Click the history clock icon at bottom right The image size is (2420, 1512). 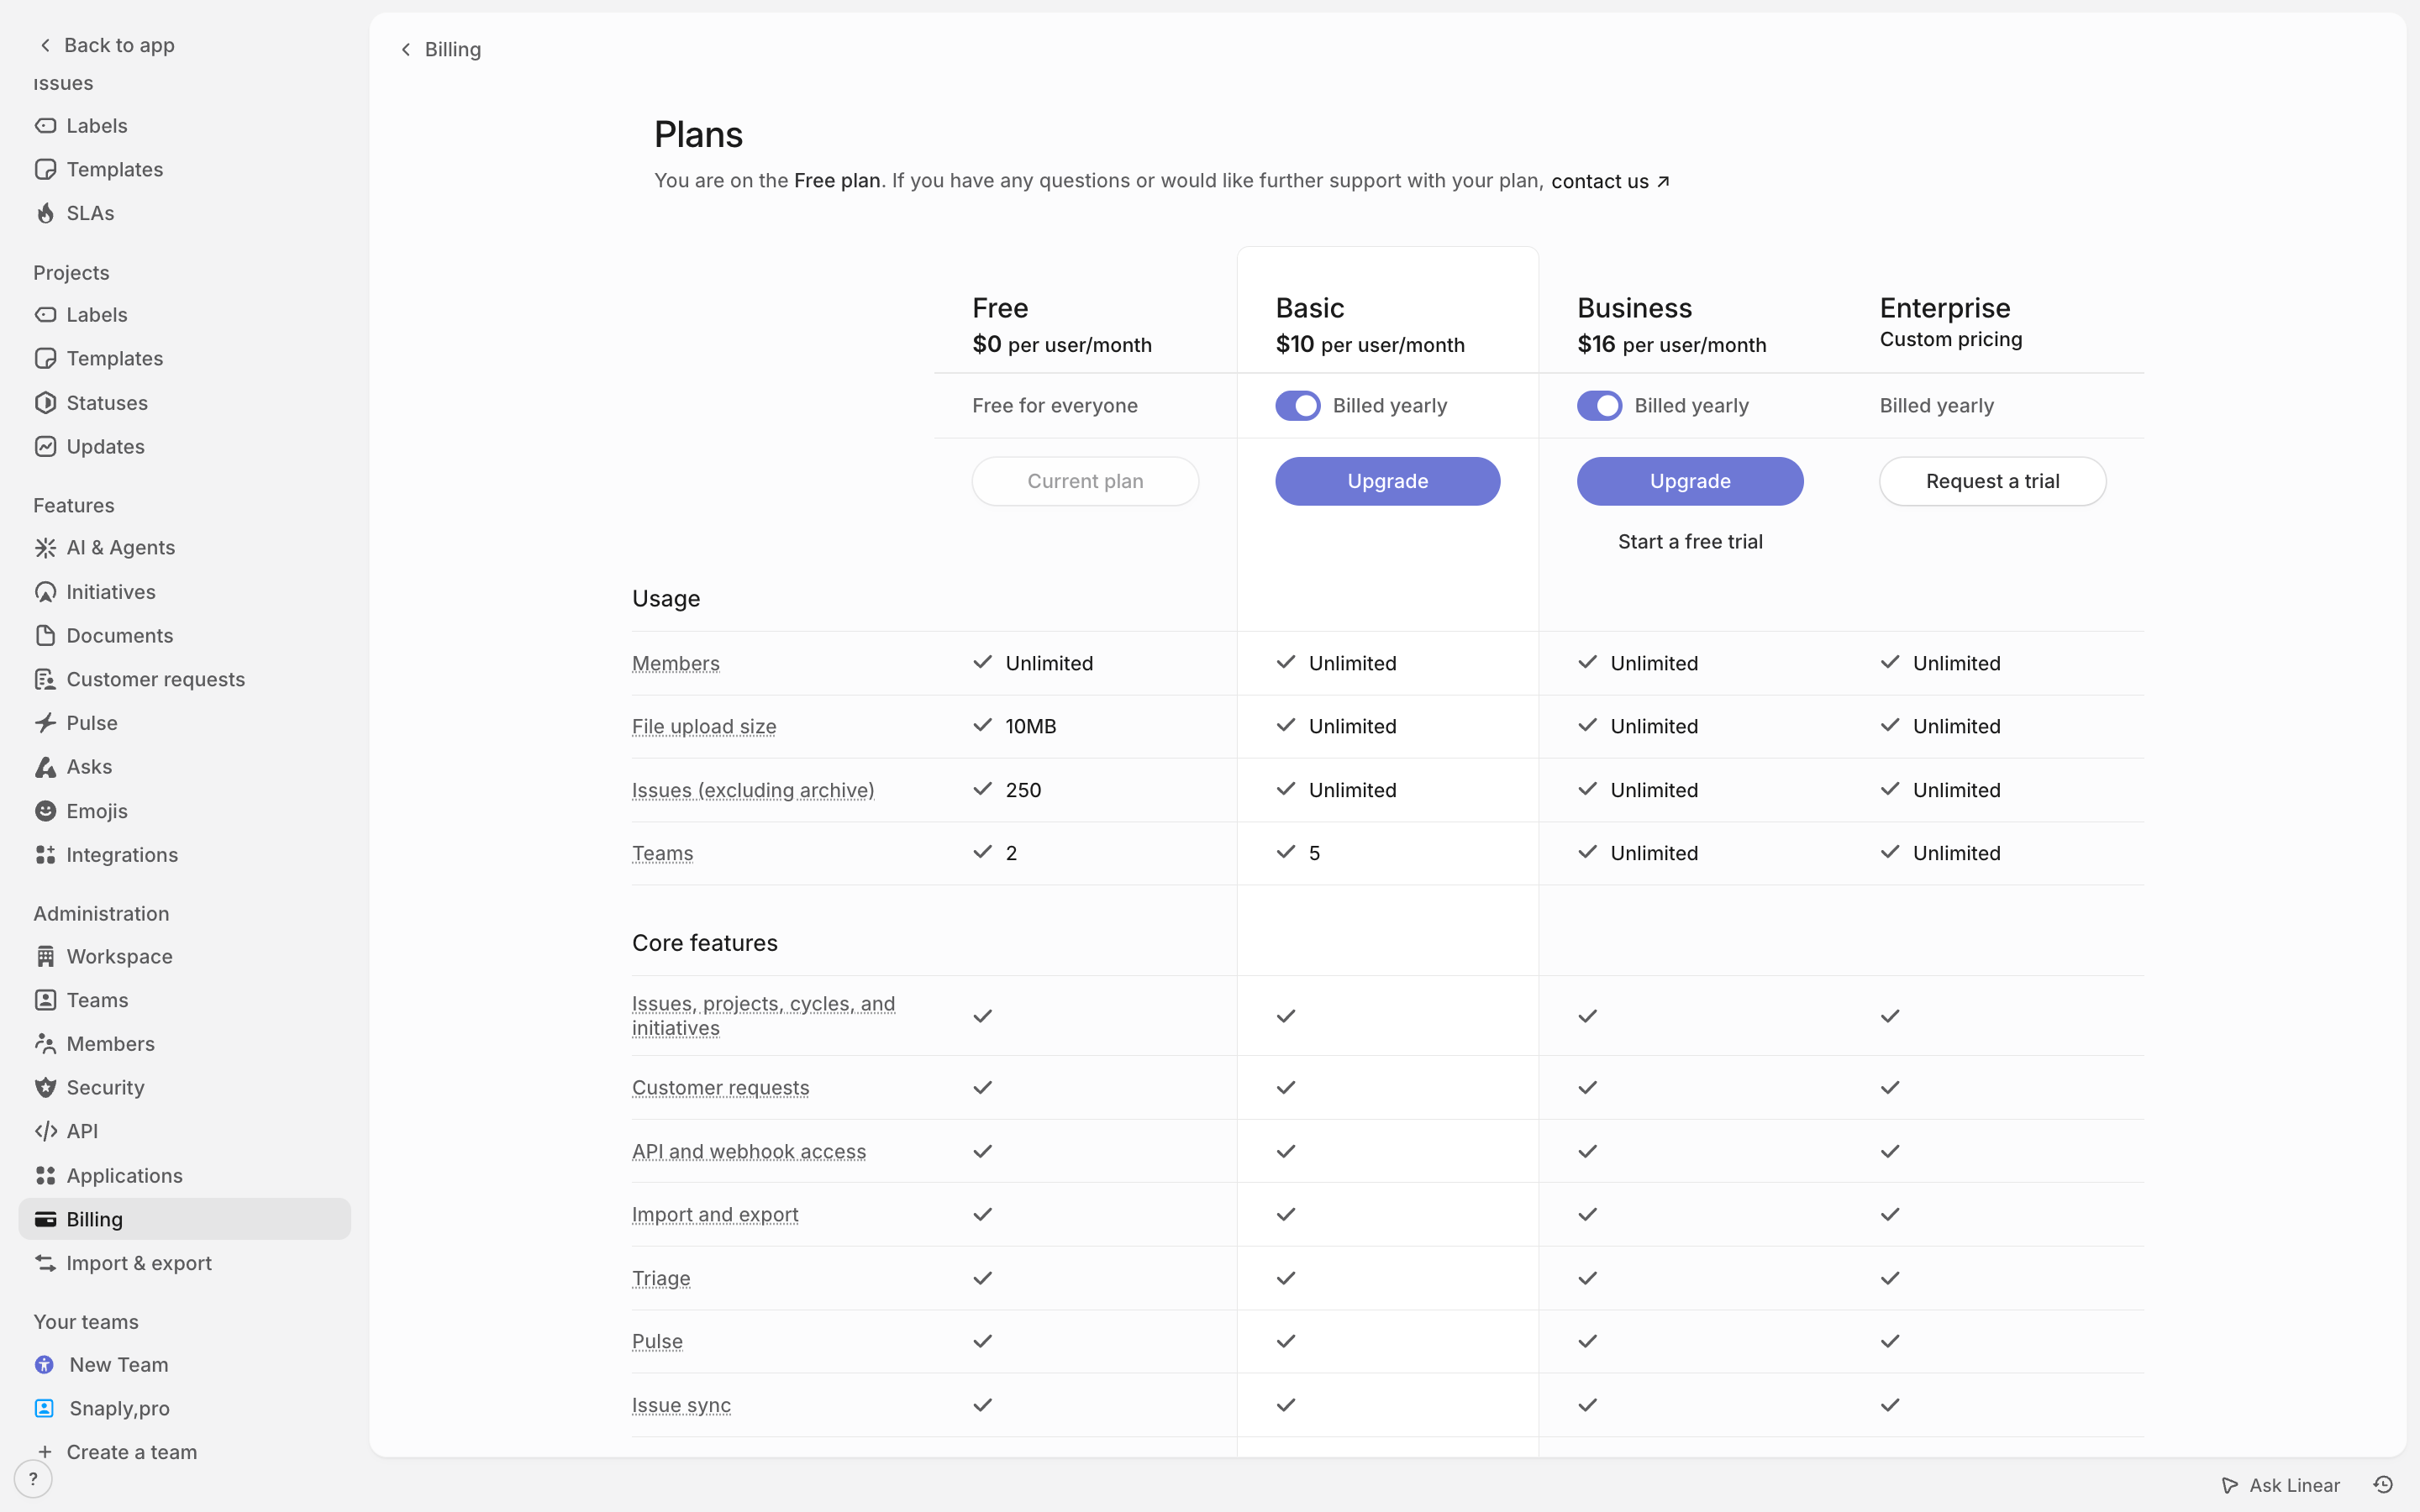(x=2383, y=1485)
